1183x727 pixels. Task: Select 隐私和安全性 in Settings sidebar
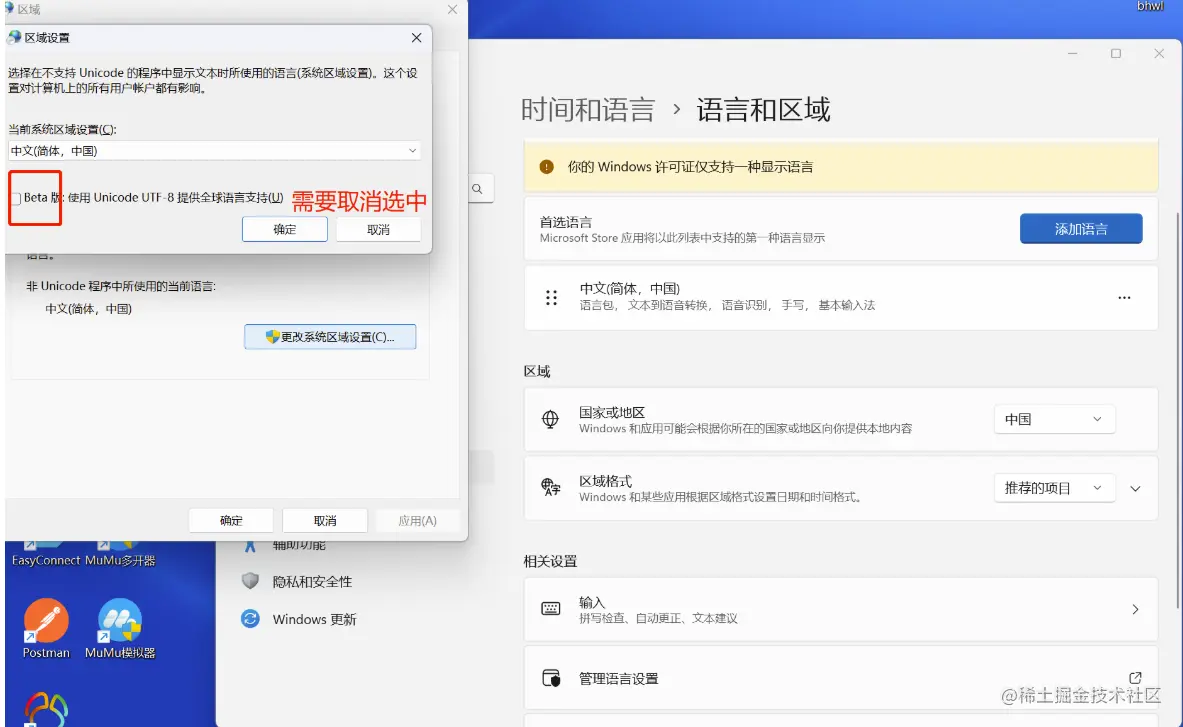pos(312,581)
